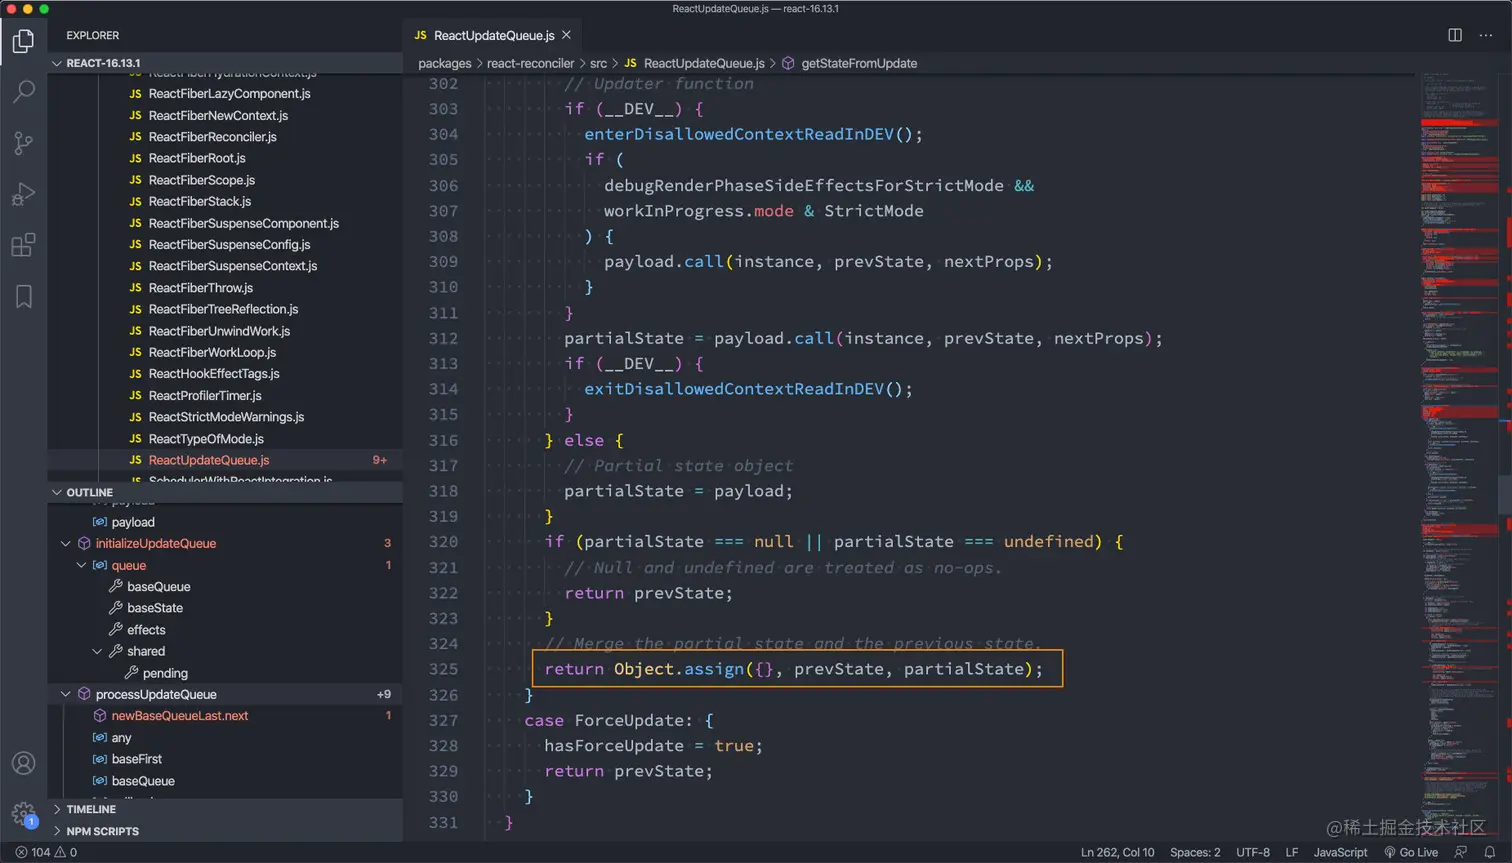Click line number 325 in the gutter
Screen dimensions: 1512x863
tap(443, 669)
